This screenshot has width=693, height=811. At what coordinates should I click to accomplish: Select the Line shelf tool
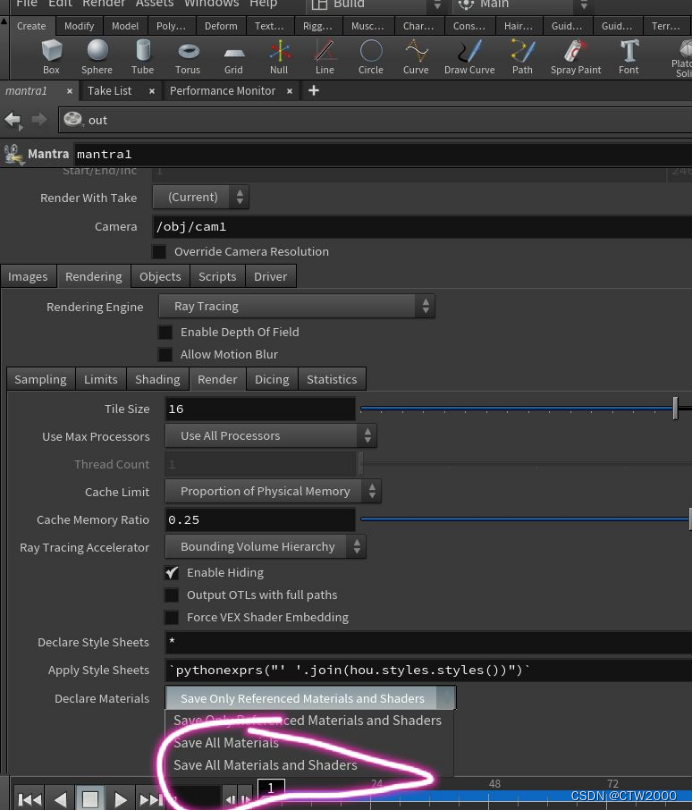(325, 57)
